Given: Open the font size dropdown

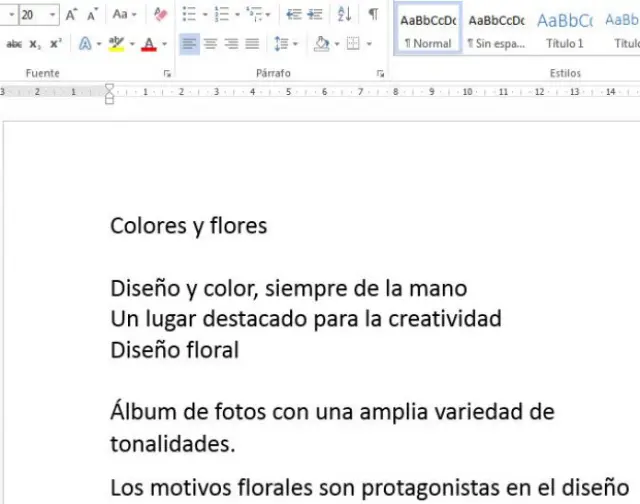Looking at the screenshot, I should [52, 15].
